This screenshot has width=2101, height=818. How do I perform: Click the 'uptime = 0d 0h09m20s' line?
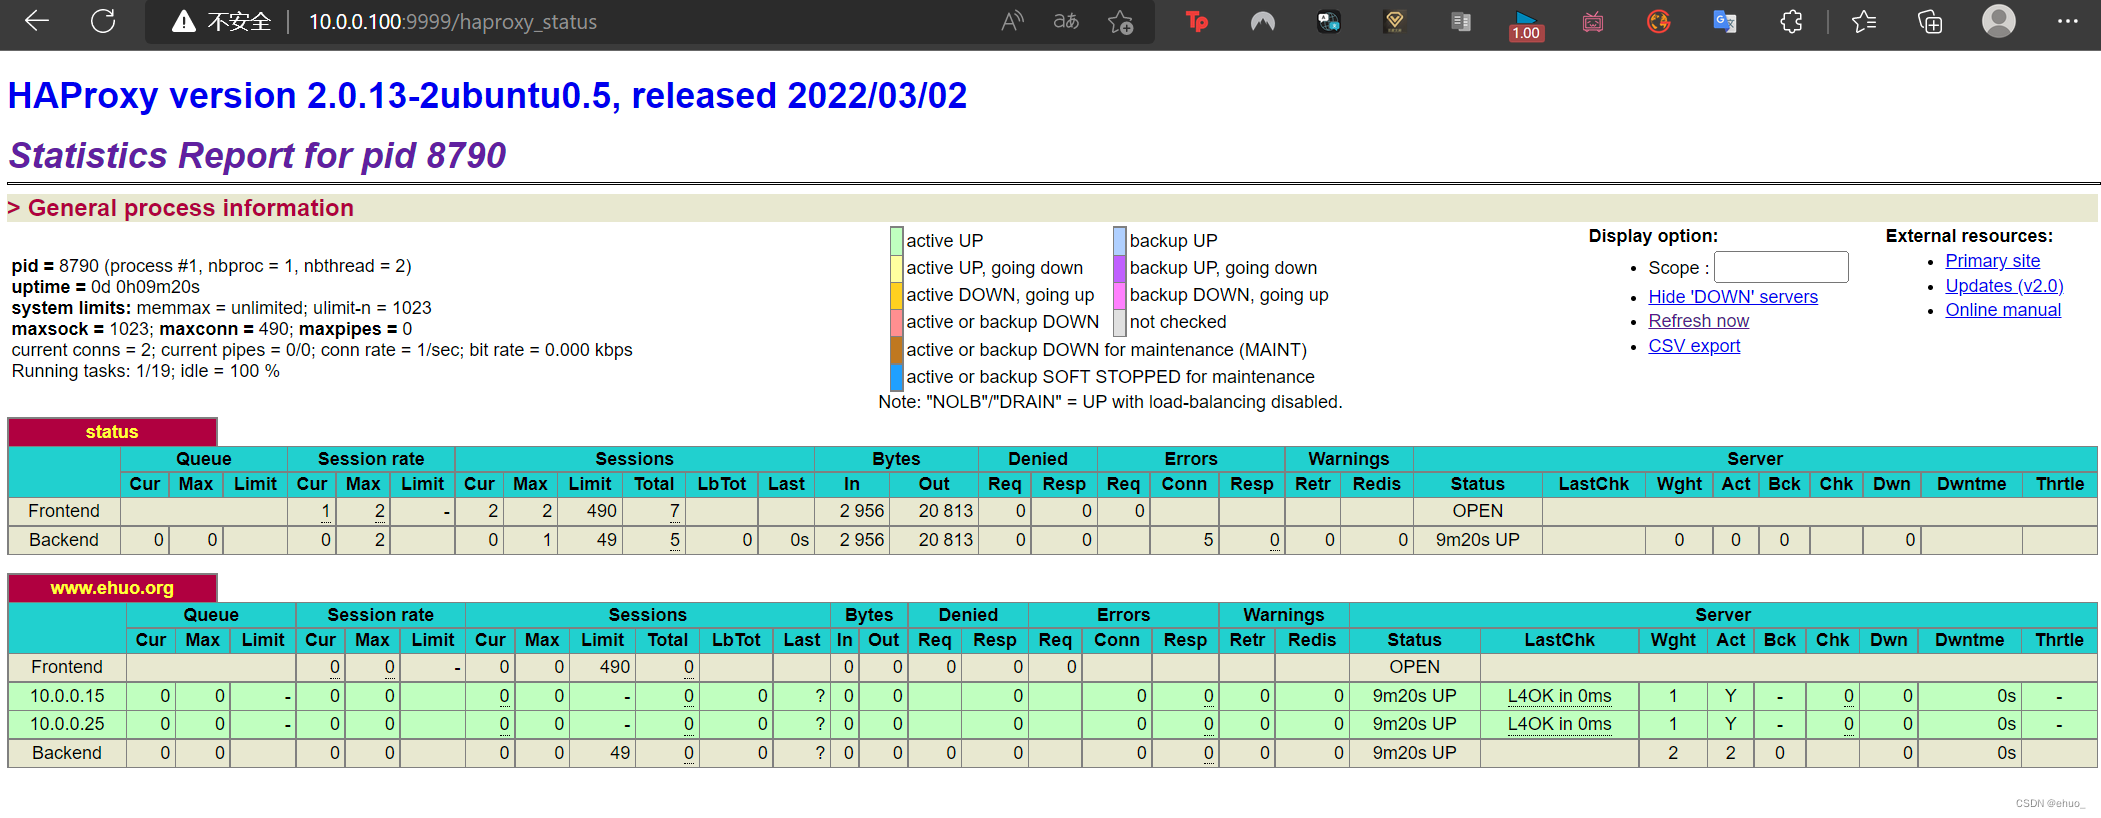pyautogui.click(x=106, y=287)
